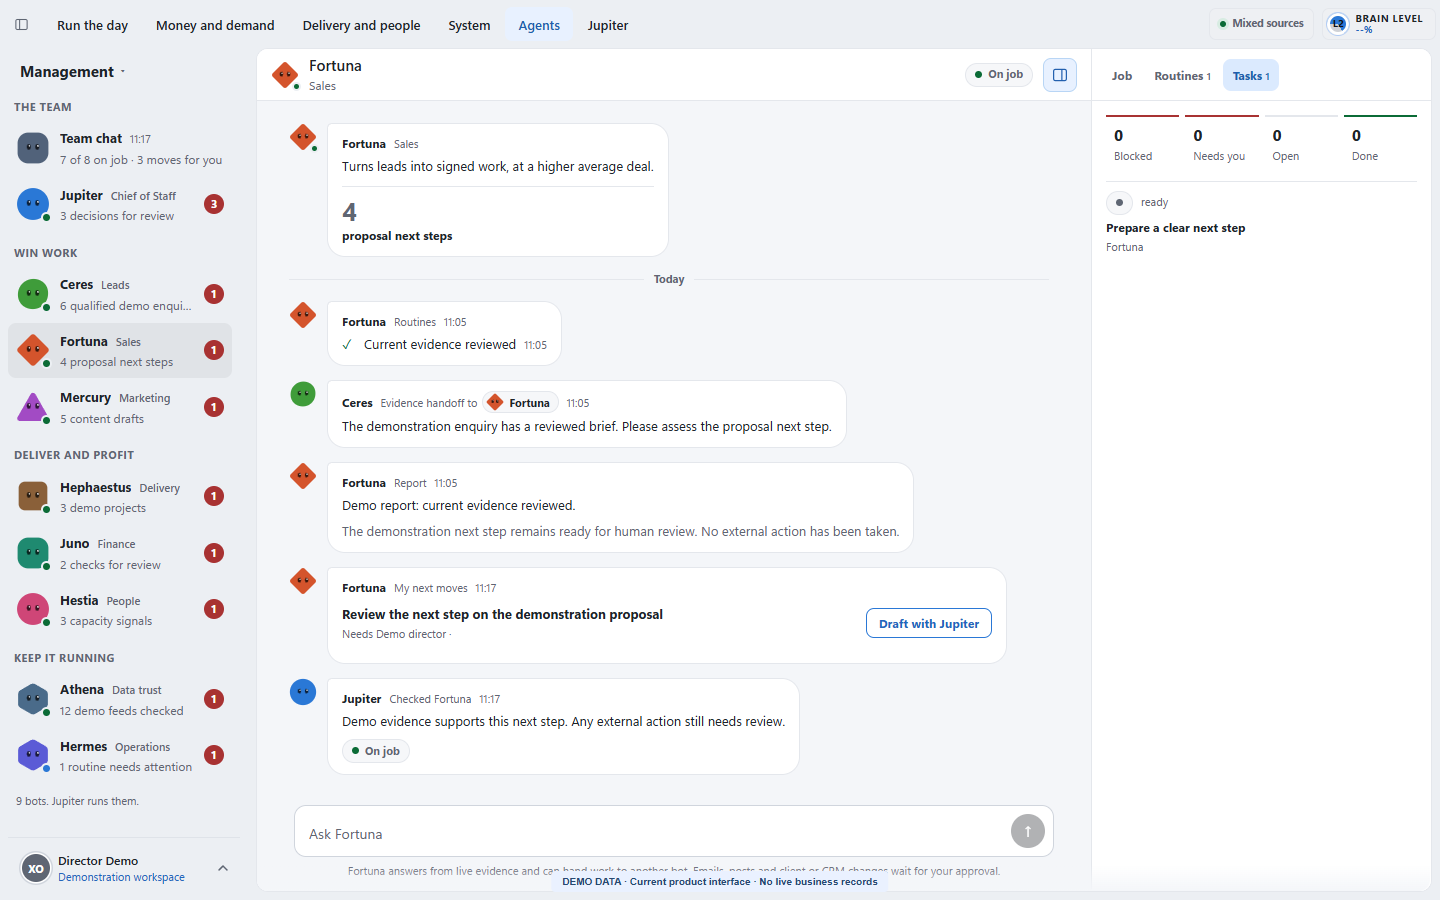Click '2 checks for review' text
The width and height of the screenshot is (1440, 900).
(x=110, y=565)
